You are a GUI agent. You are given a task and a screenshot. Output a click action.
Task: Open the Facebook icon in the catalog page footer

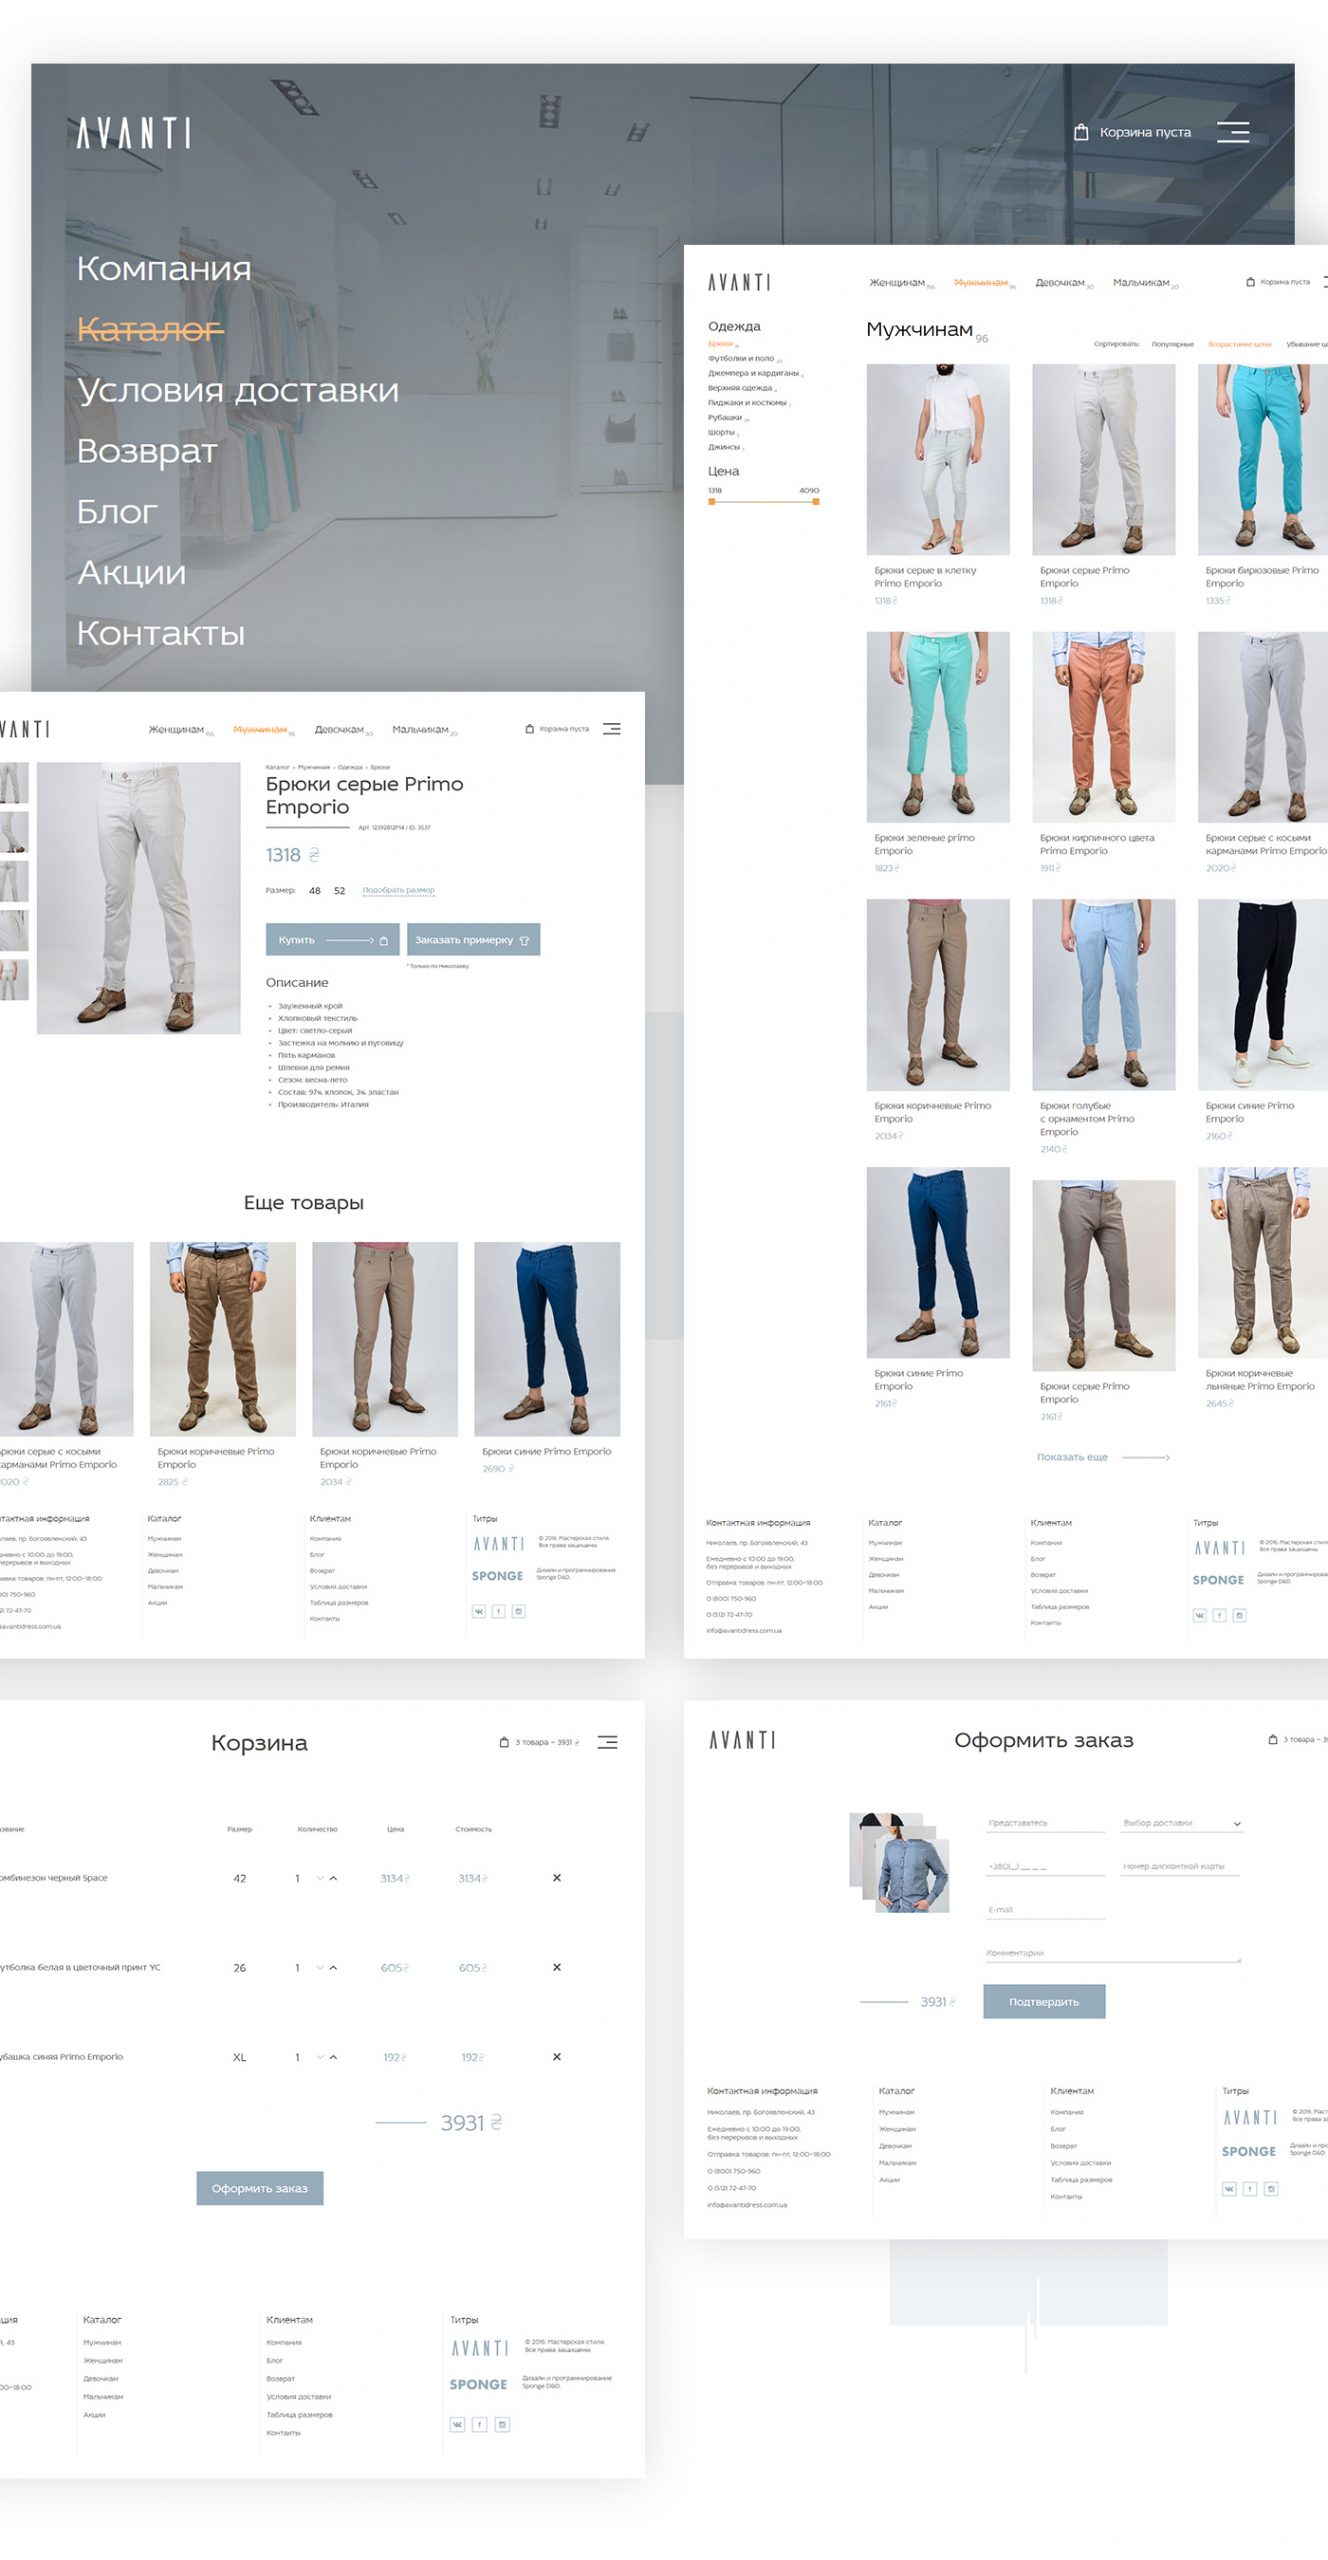click(1219, 1615)
